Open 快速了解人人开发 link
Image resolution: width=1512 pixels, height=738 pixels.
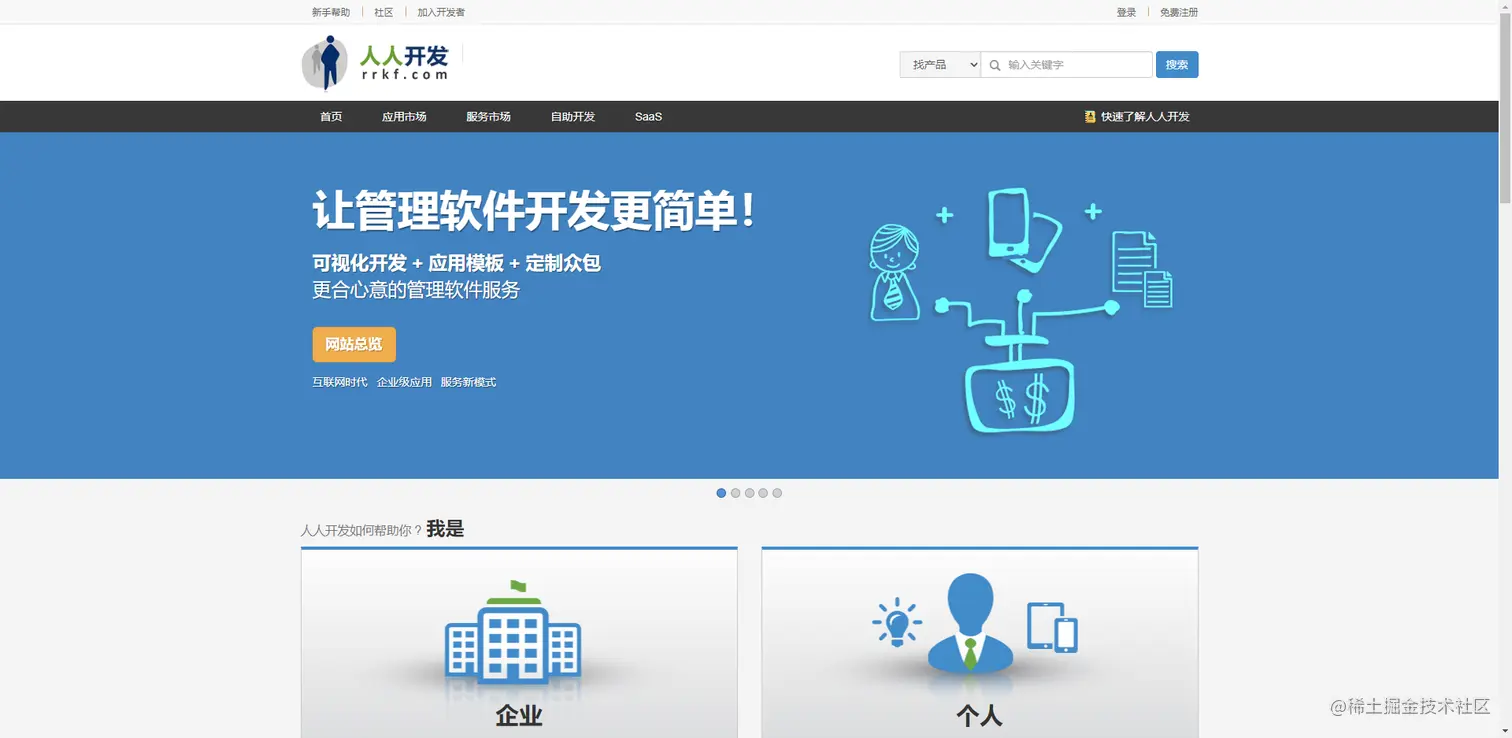[x=1145, y=117]
